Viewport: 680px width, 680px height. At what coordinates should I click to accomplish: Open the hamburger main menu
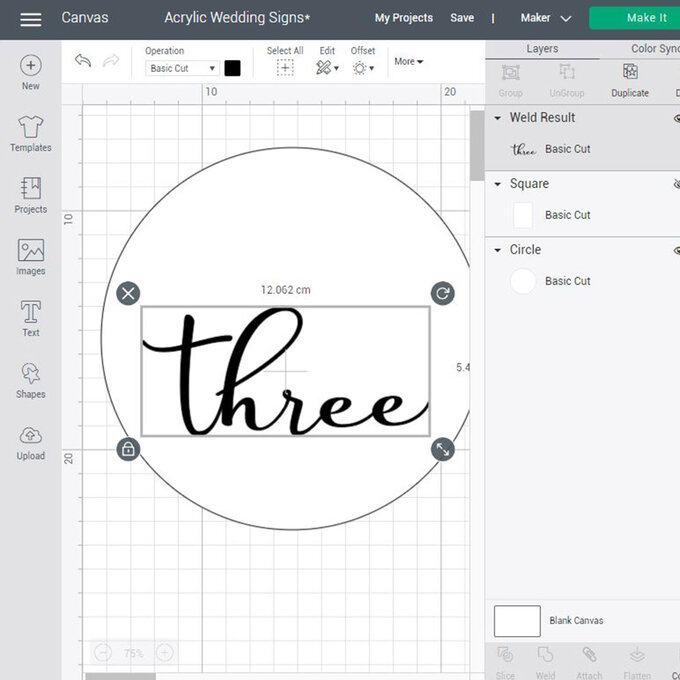pos(31,19)
